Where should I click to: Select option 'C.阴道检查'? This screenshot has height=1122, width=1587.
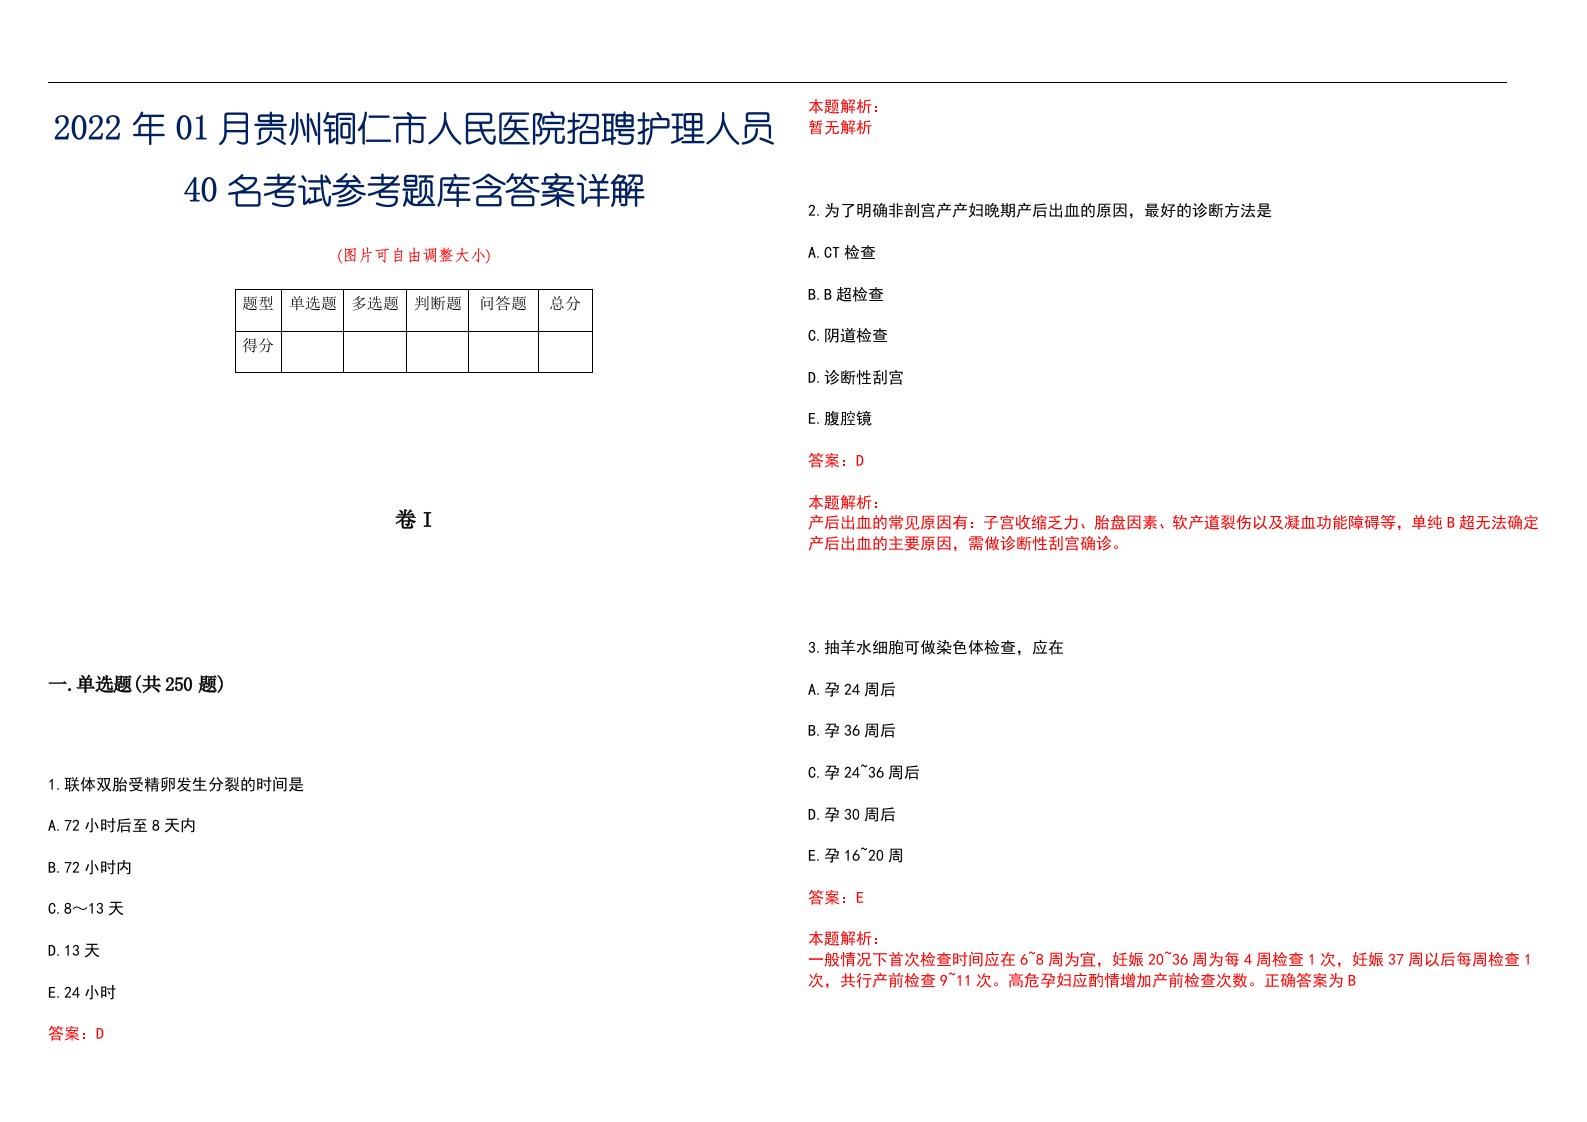848,336
